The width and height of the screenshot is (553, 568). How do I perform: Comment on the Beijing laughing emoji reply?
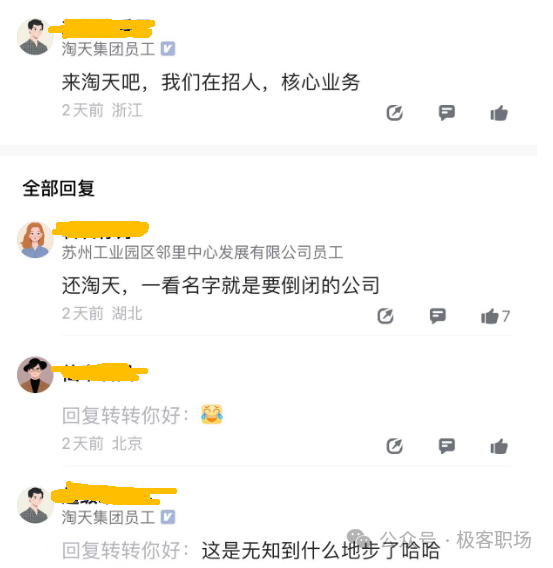(447, 446)
